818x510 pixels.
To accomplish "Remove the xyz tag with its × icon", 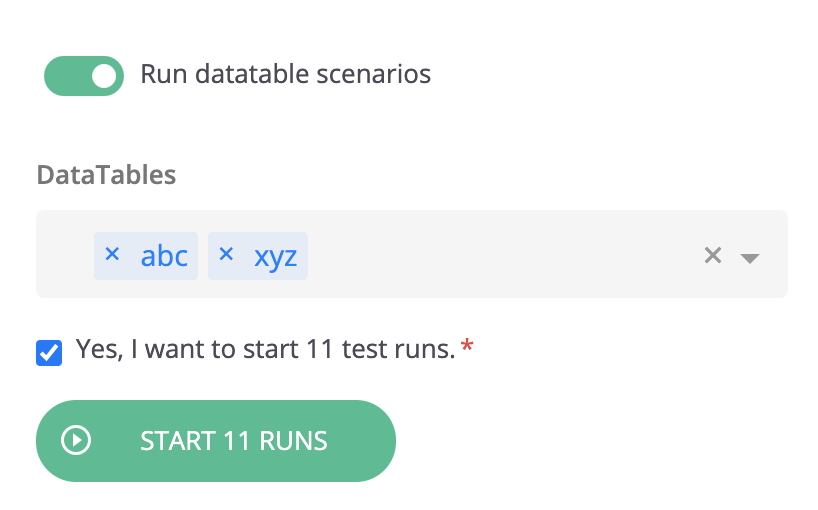I will (226, 254).
